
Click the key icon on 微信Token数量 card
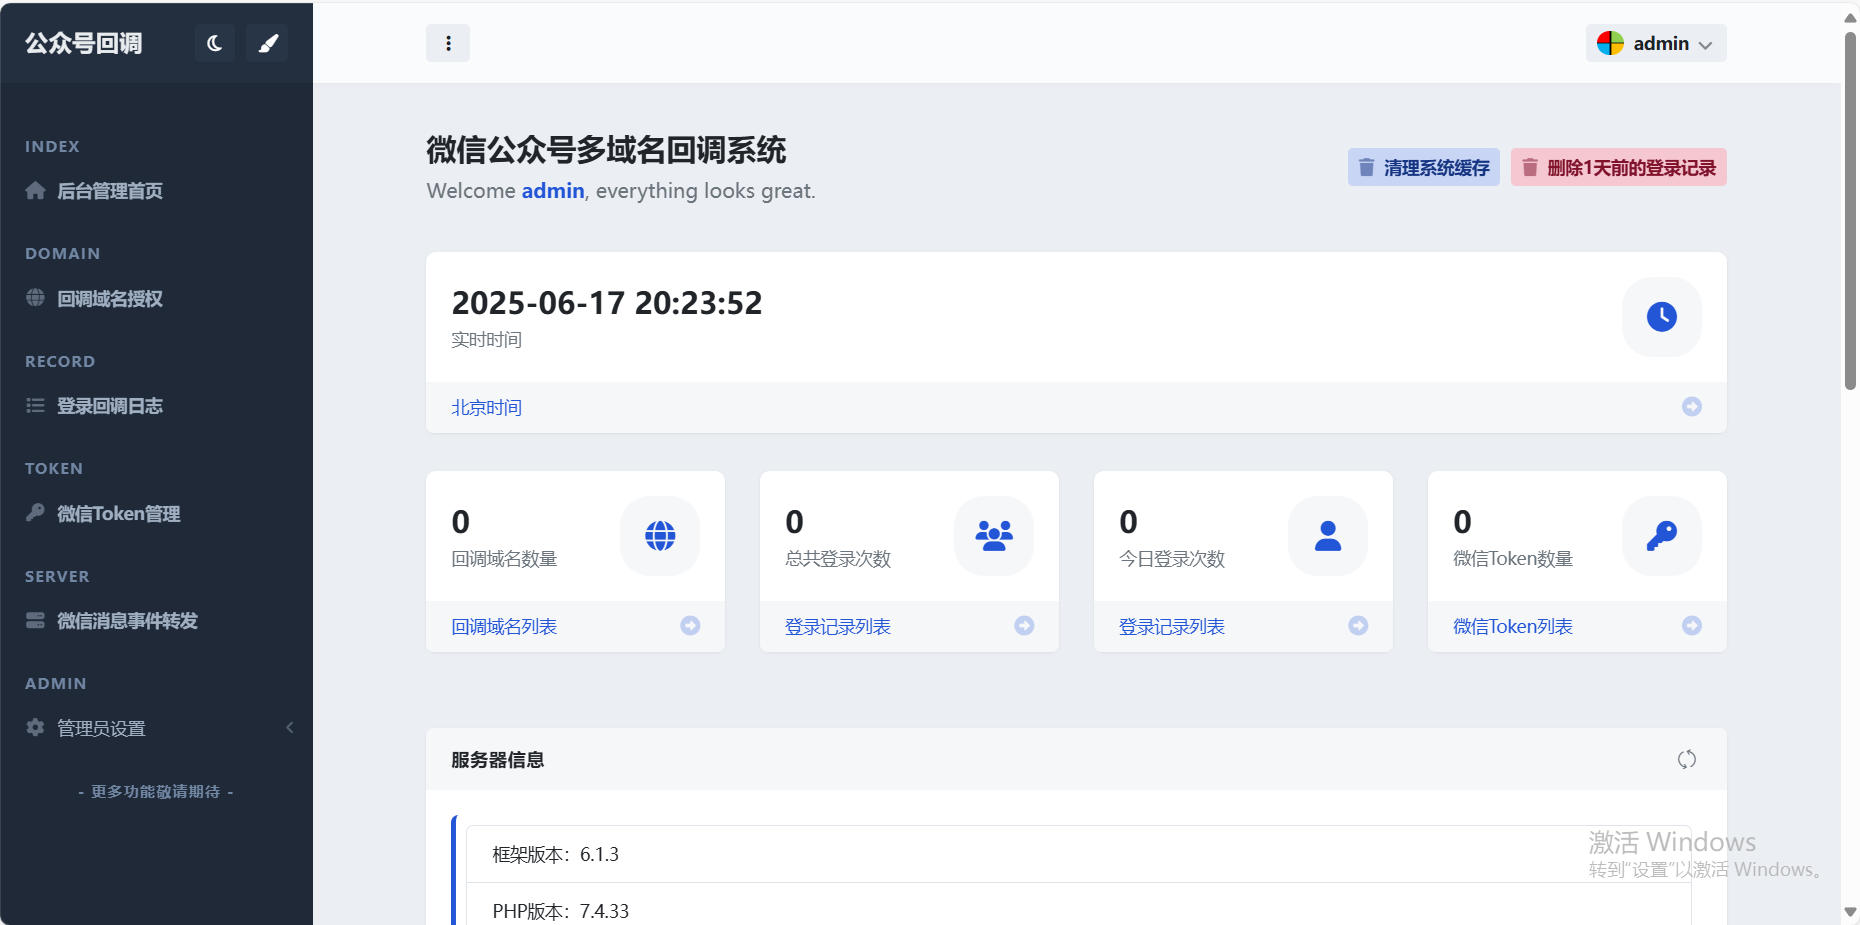point(1662,536)
